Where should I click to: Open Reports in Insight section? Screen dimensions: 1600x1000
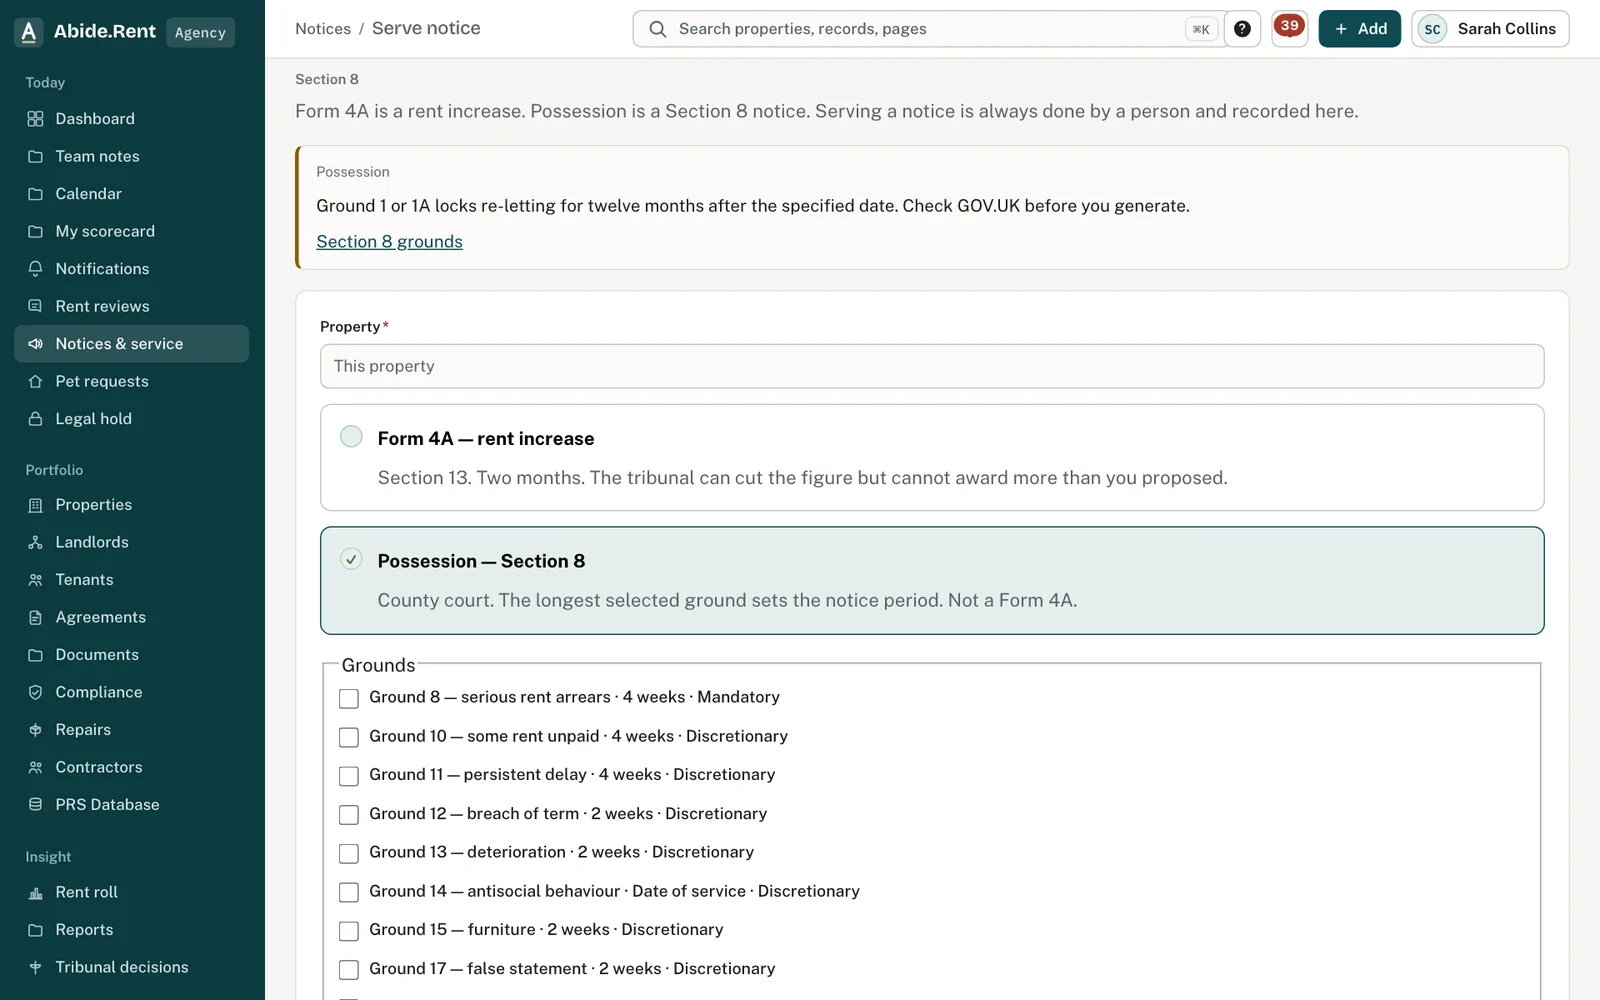pos(131,930)
